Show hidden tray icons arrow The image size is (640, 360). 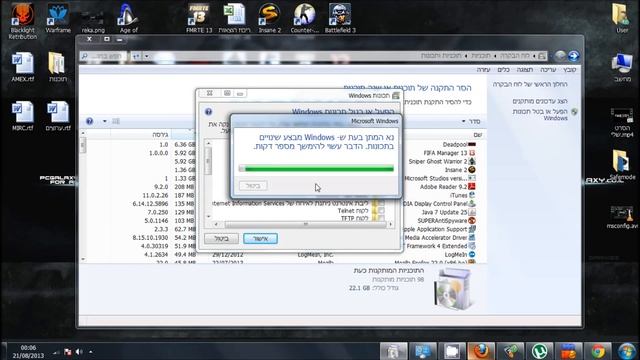click(x=91, y=352)
